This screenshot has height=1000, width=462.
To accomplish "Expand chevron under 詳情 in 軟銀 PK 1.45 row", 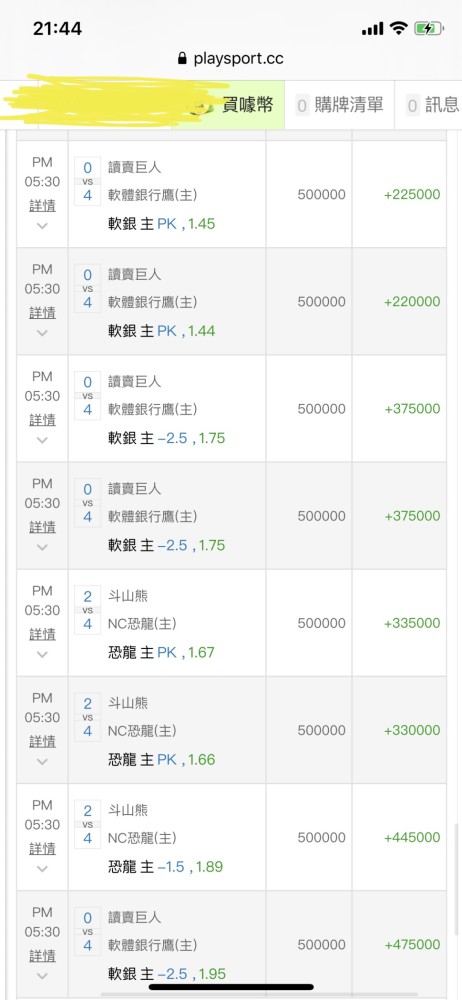I will (42, 225).
